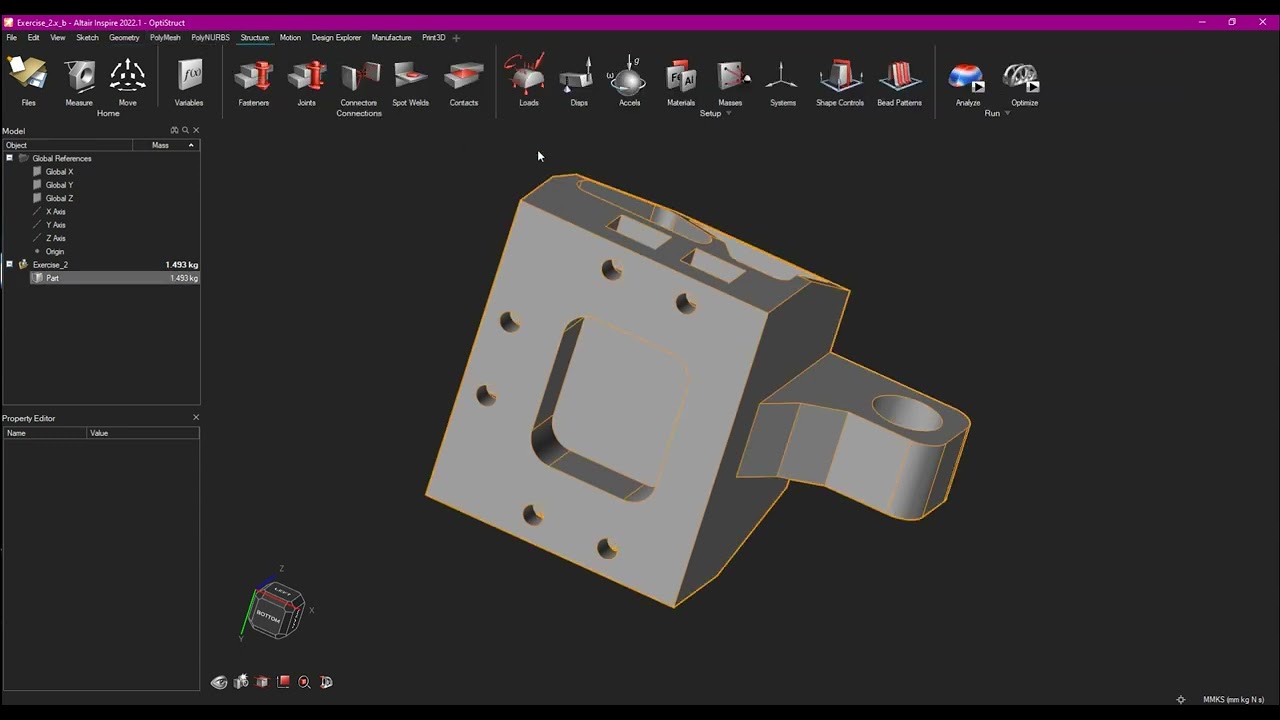Viewport: 1280px width, 720px height.
Task: Click the red square view plane icon
Action: (x=284, y=682)
